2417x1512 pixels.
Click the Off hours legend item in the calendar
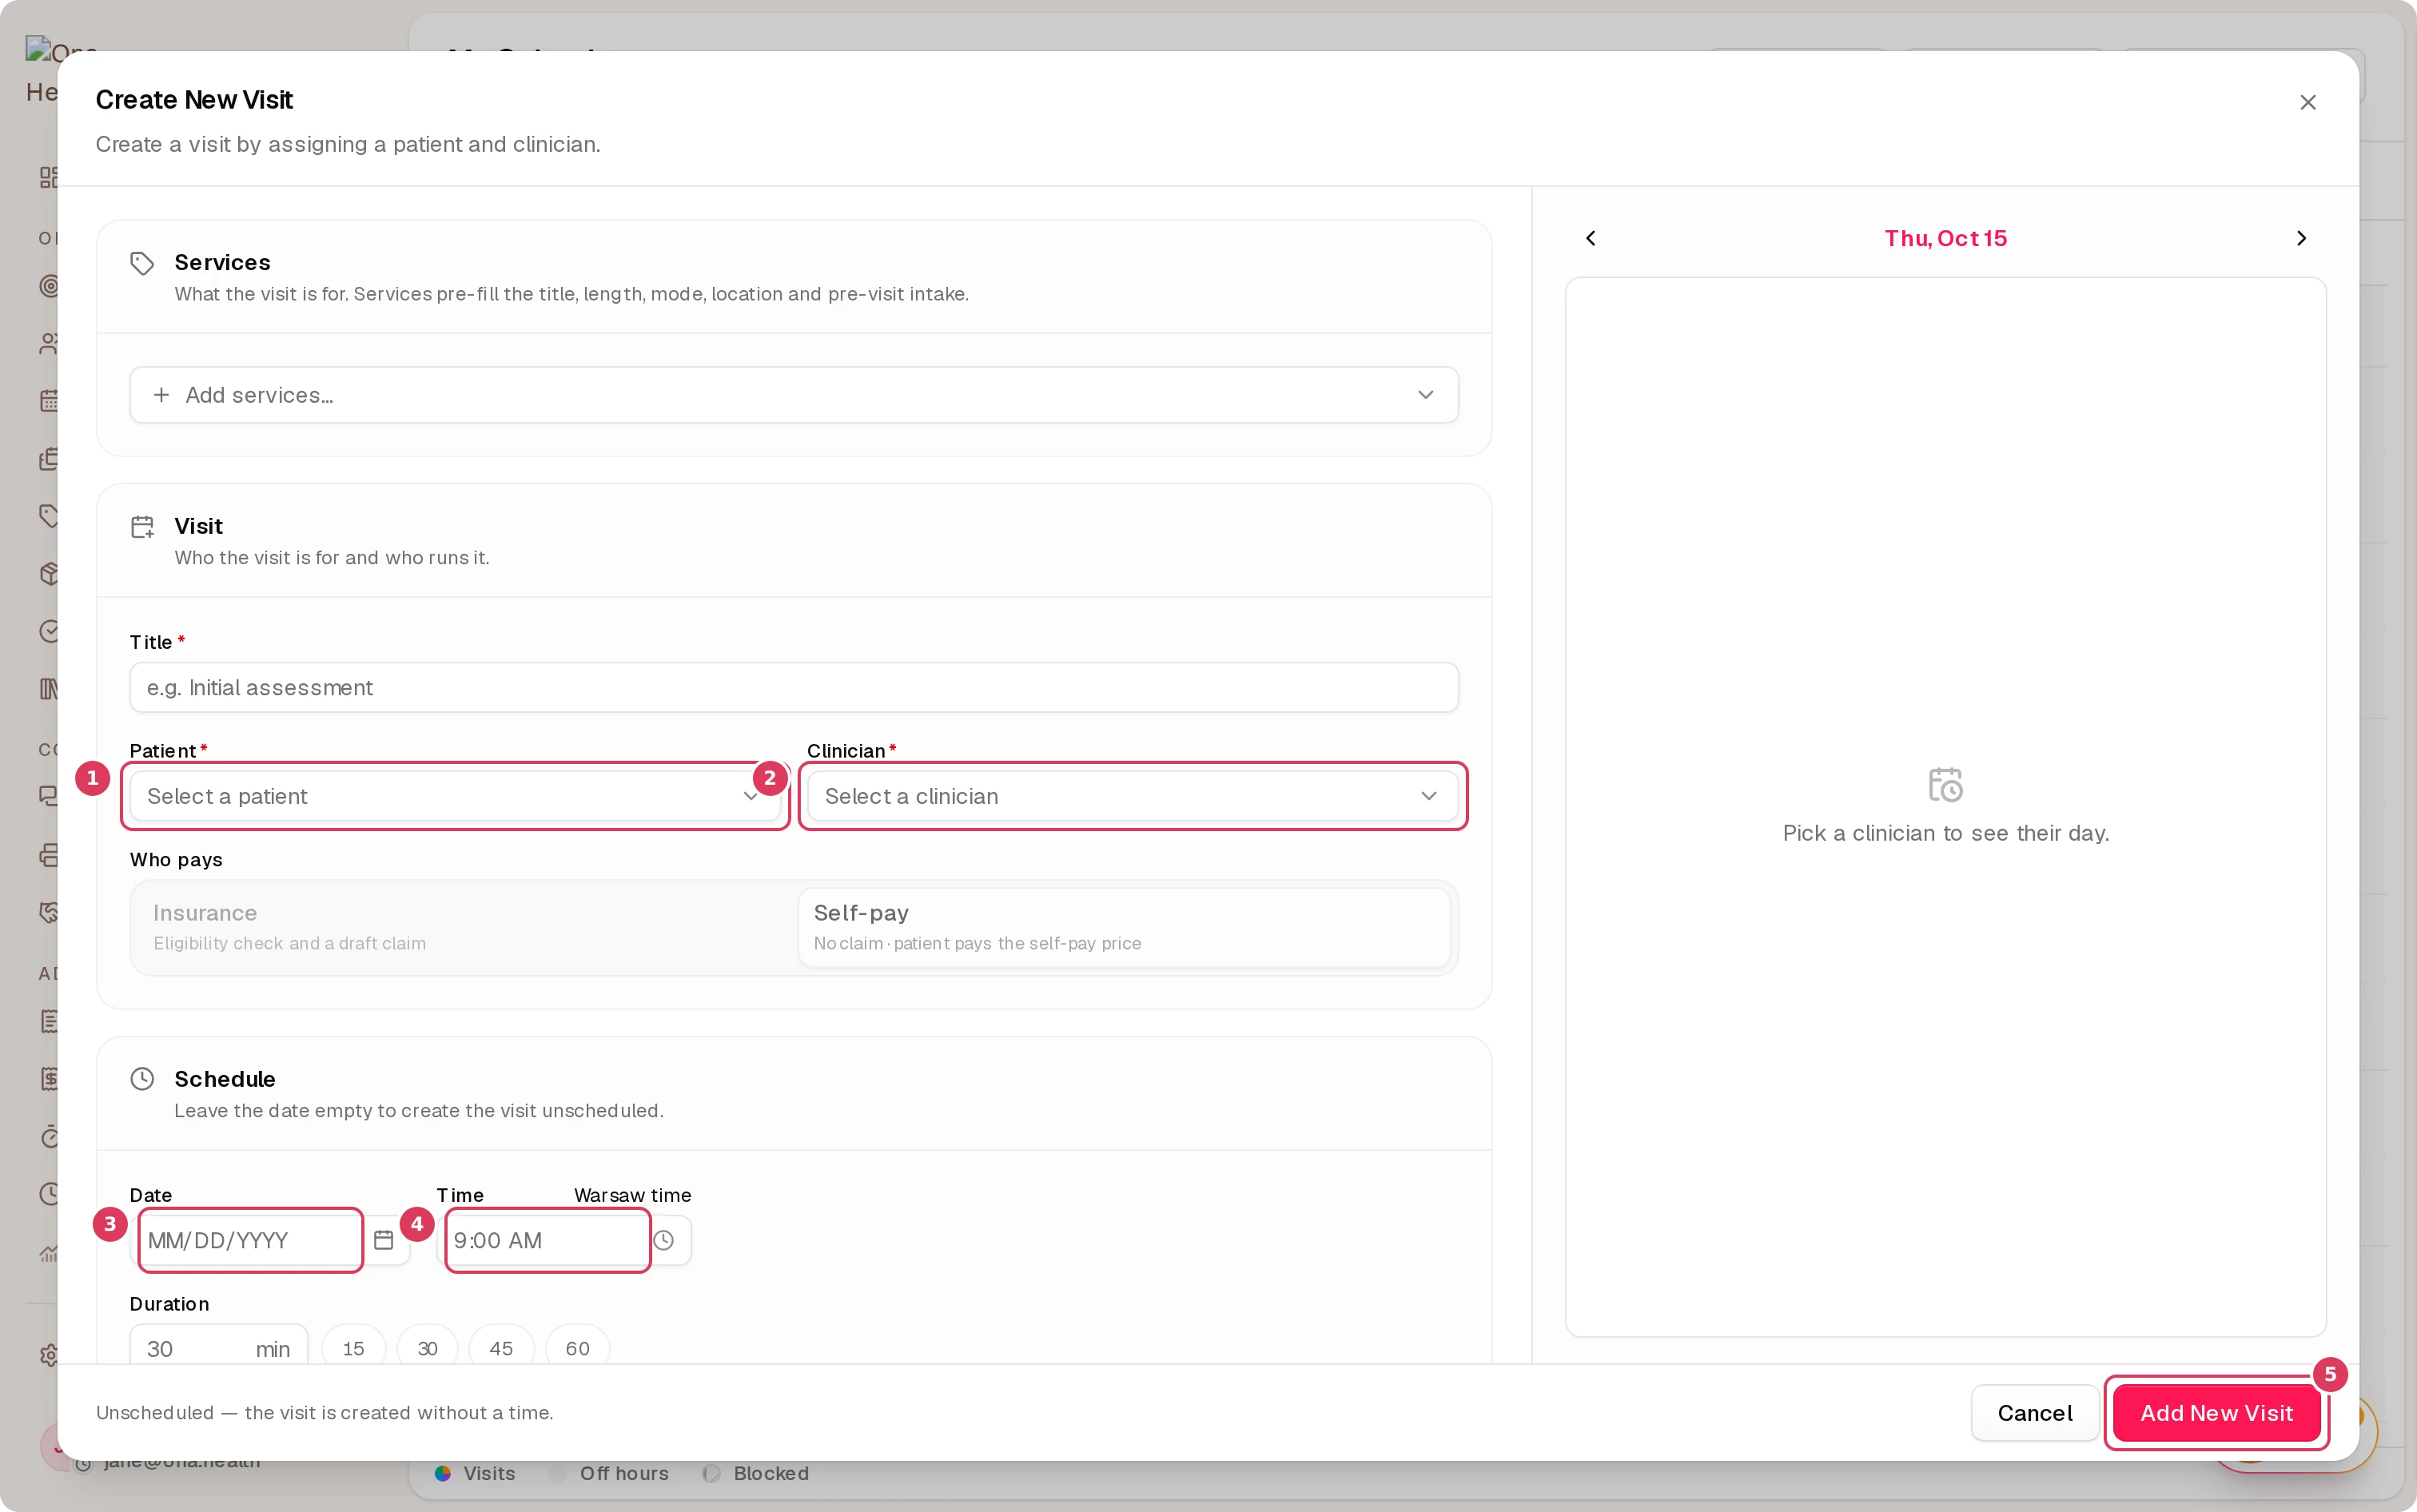point(610,1473)
